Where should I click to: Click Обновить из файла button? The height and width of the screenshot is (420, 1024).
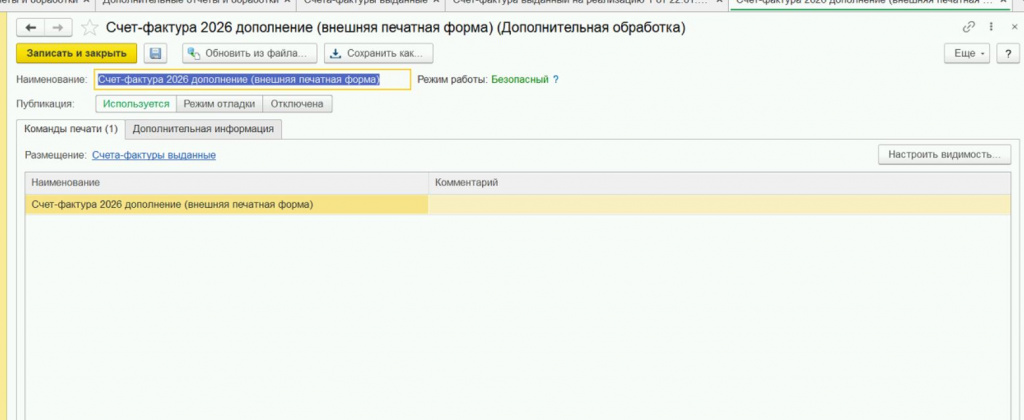click(x=249, y=54)
